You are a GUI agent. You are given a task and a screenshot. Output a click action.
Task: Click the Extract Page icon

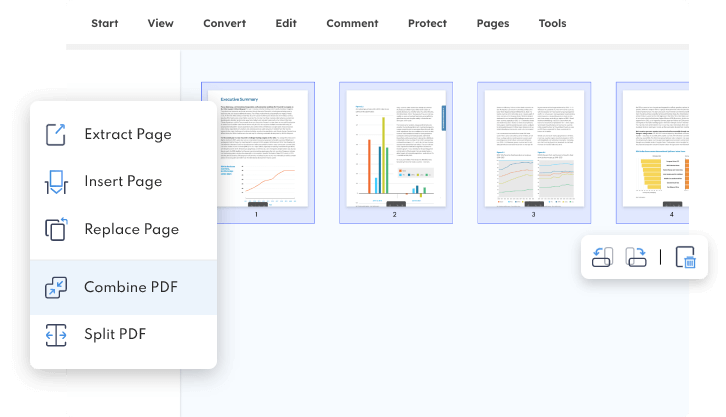(56, 134)
